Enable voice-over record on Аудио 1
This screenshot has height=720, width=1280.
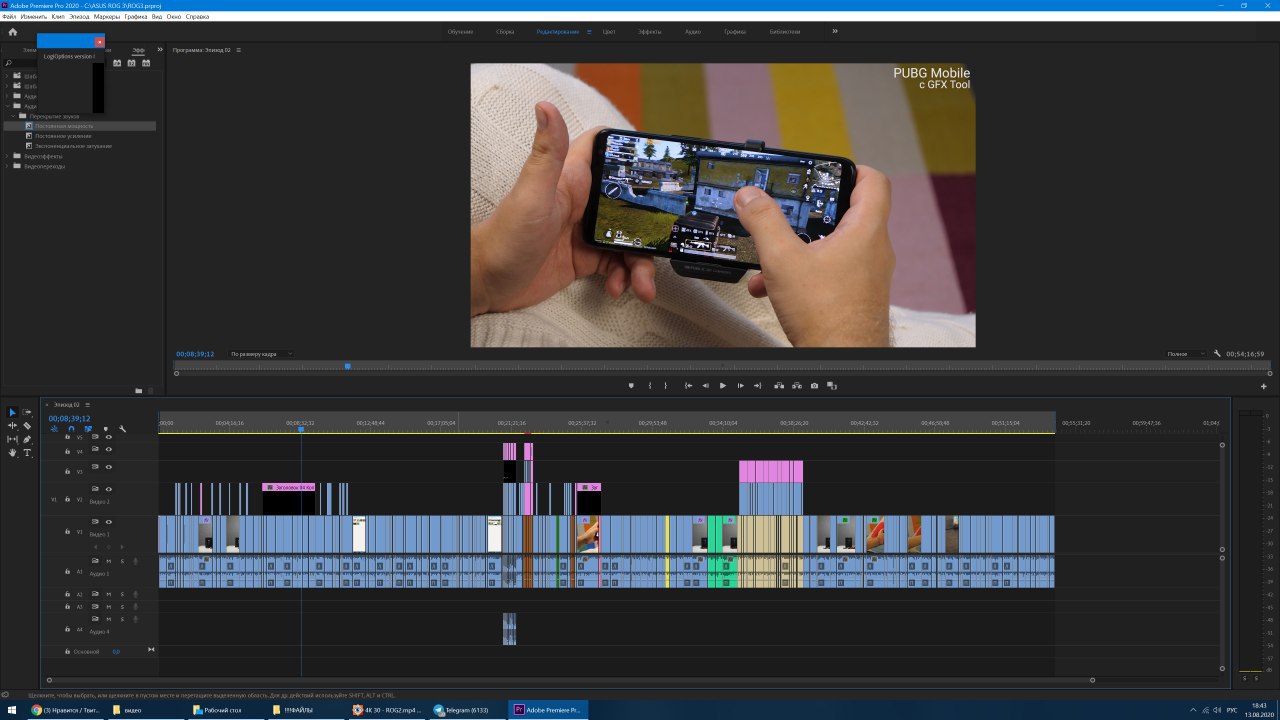pos(135,561)
